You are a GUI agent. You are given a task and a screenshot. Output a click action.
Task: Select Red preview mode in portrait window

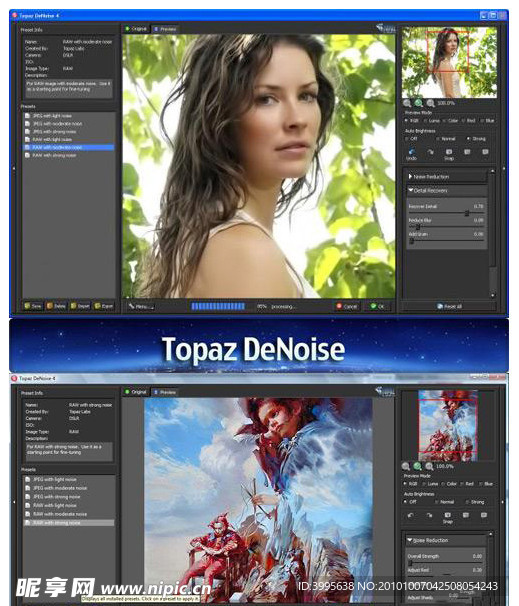[x=469, y=121]
